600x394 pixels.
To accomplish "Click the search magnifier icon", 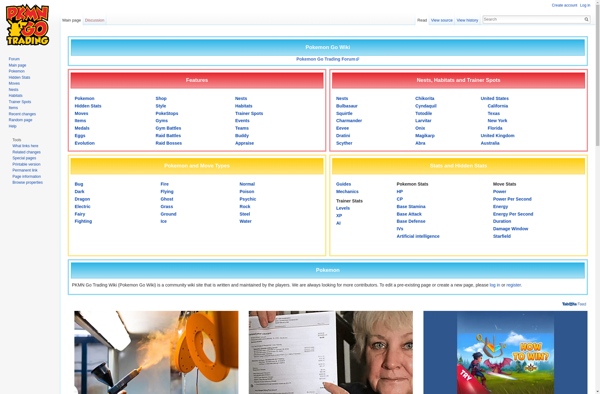I will [x=586, y=19].
